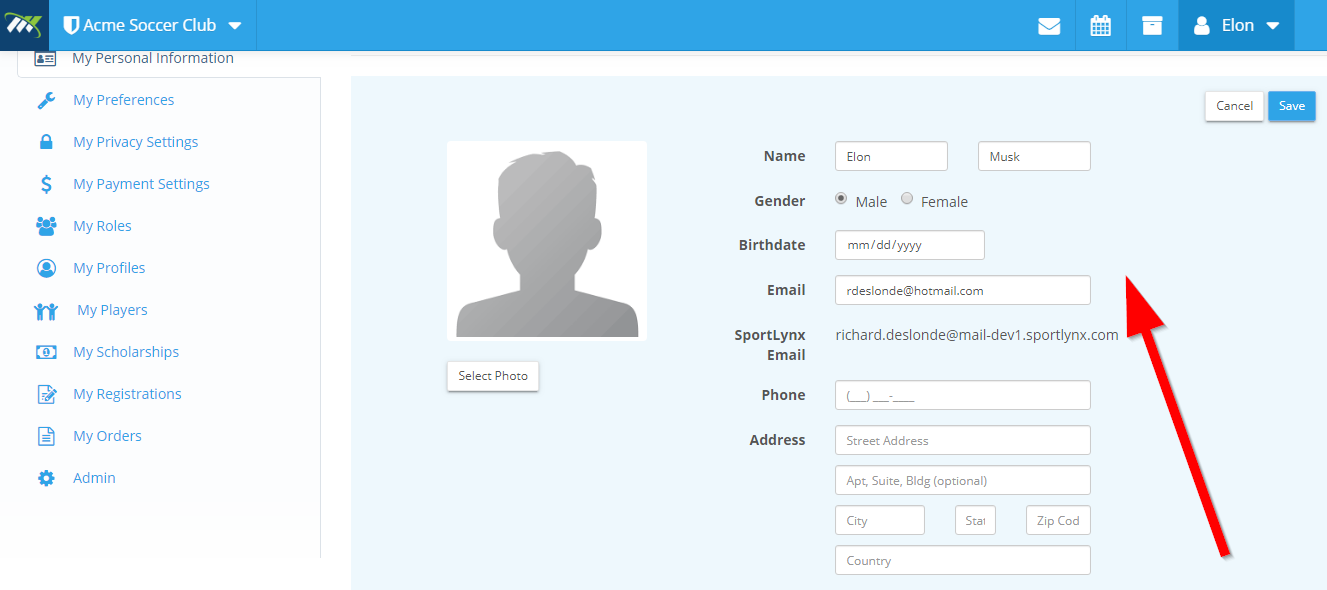Click the dollar icon for Payment Settings
This screenshot has width=1327, height=590.
(x=46, y=184)
